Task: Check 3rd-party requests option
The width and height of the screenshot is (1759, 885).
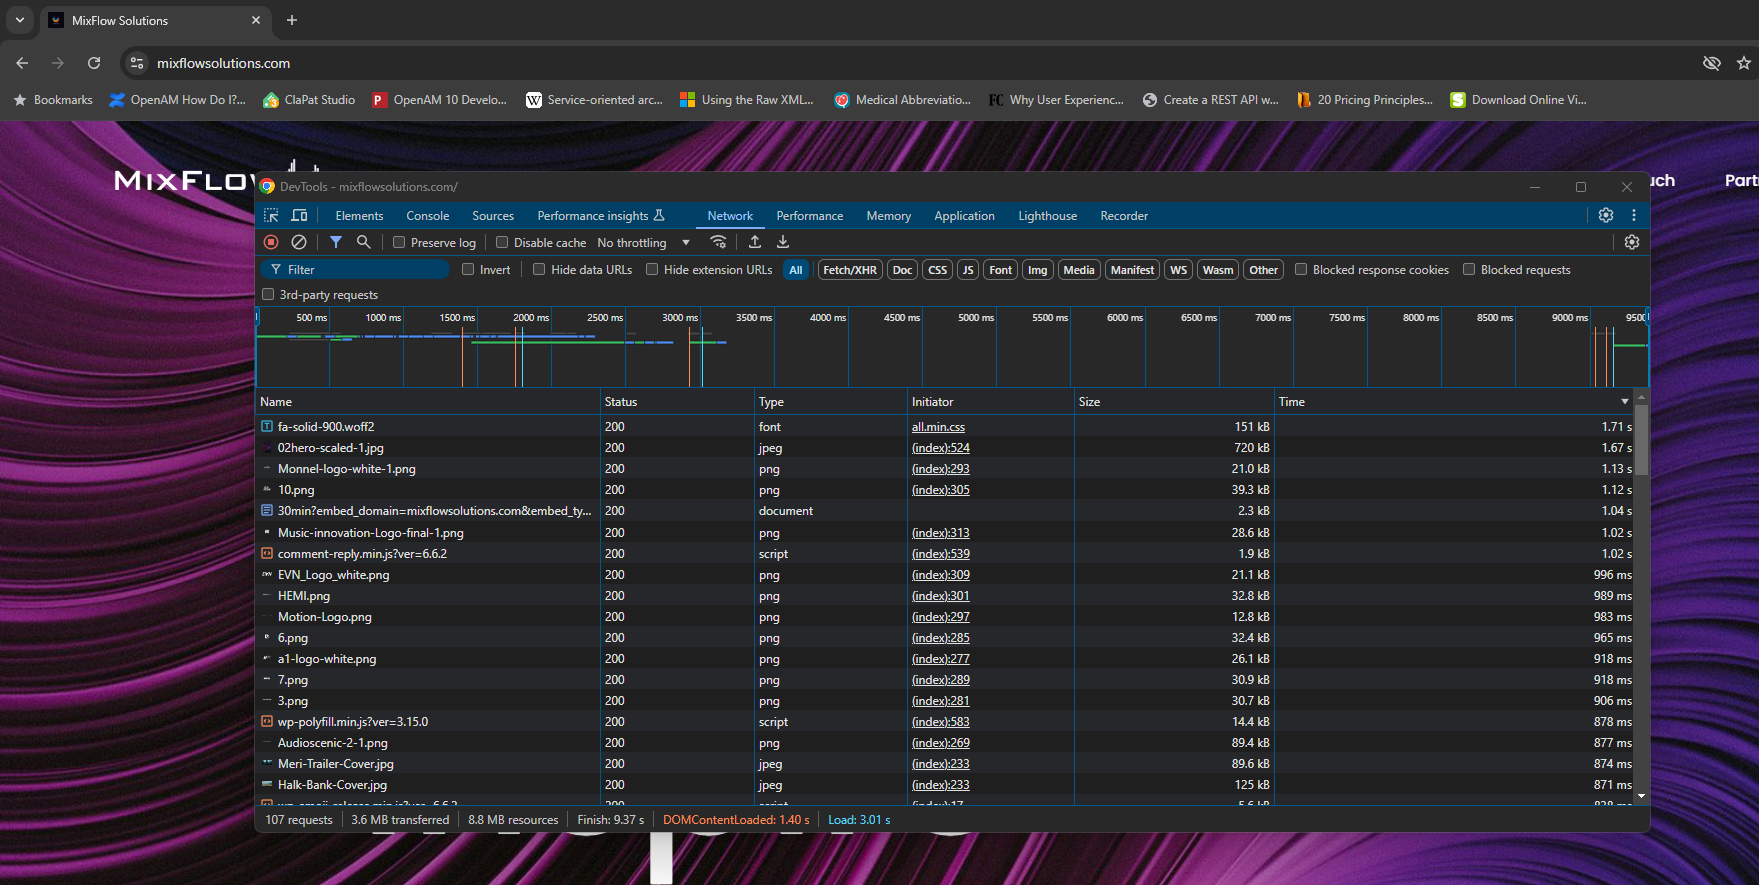Action: (x=268, y=294)
